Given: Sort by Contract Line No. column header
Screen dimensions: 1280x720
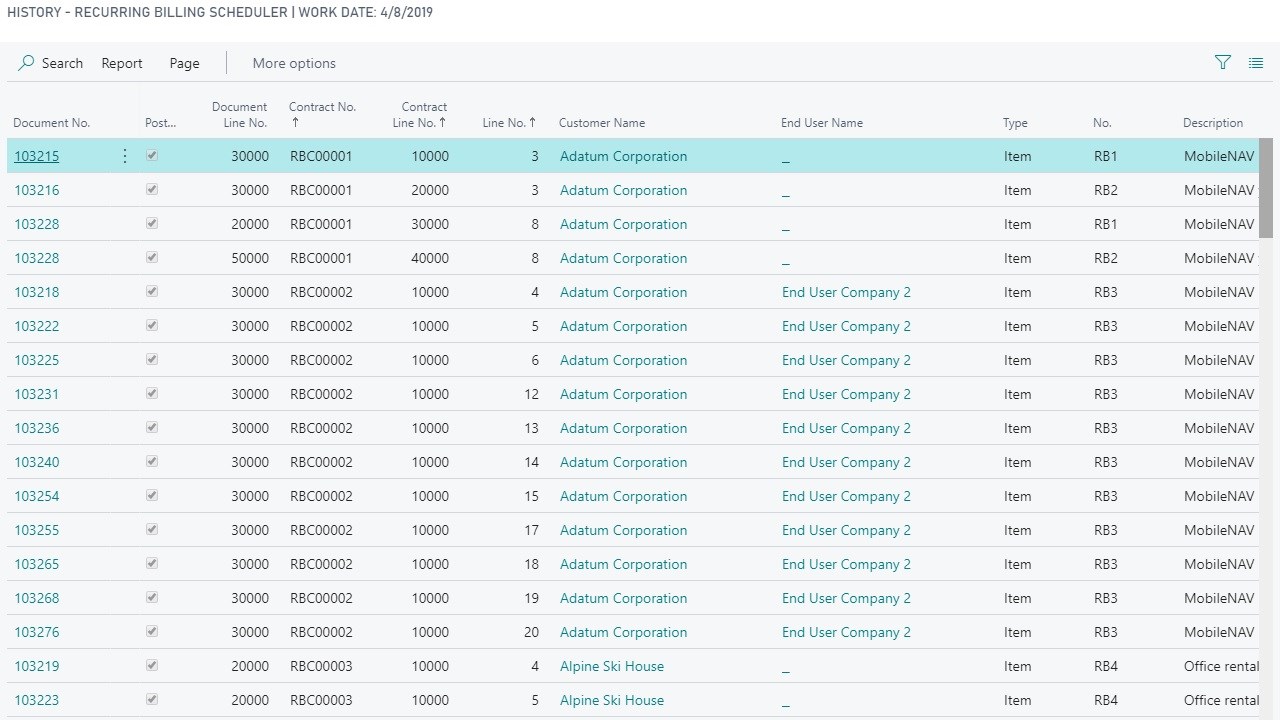Looking at the screenshot, I should 420,115.
